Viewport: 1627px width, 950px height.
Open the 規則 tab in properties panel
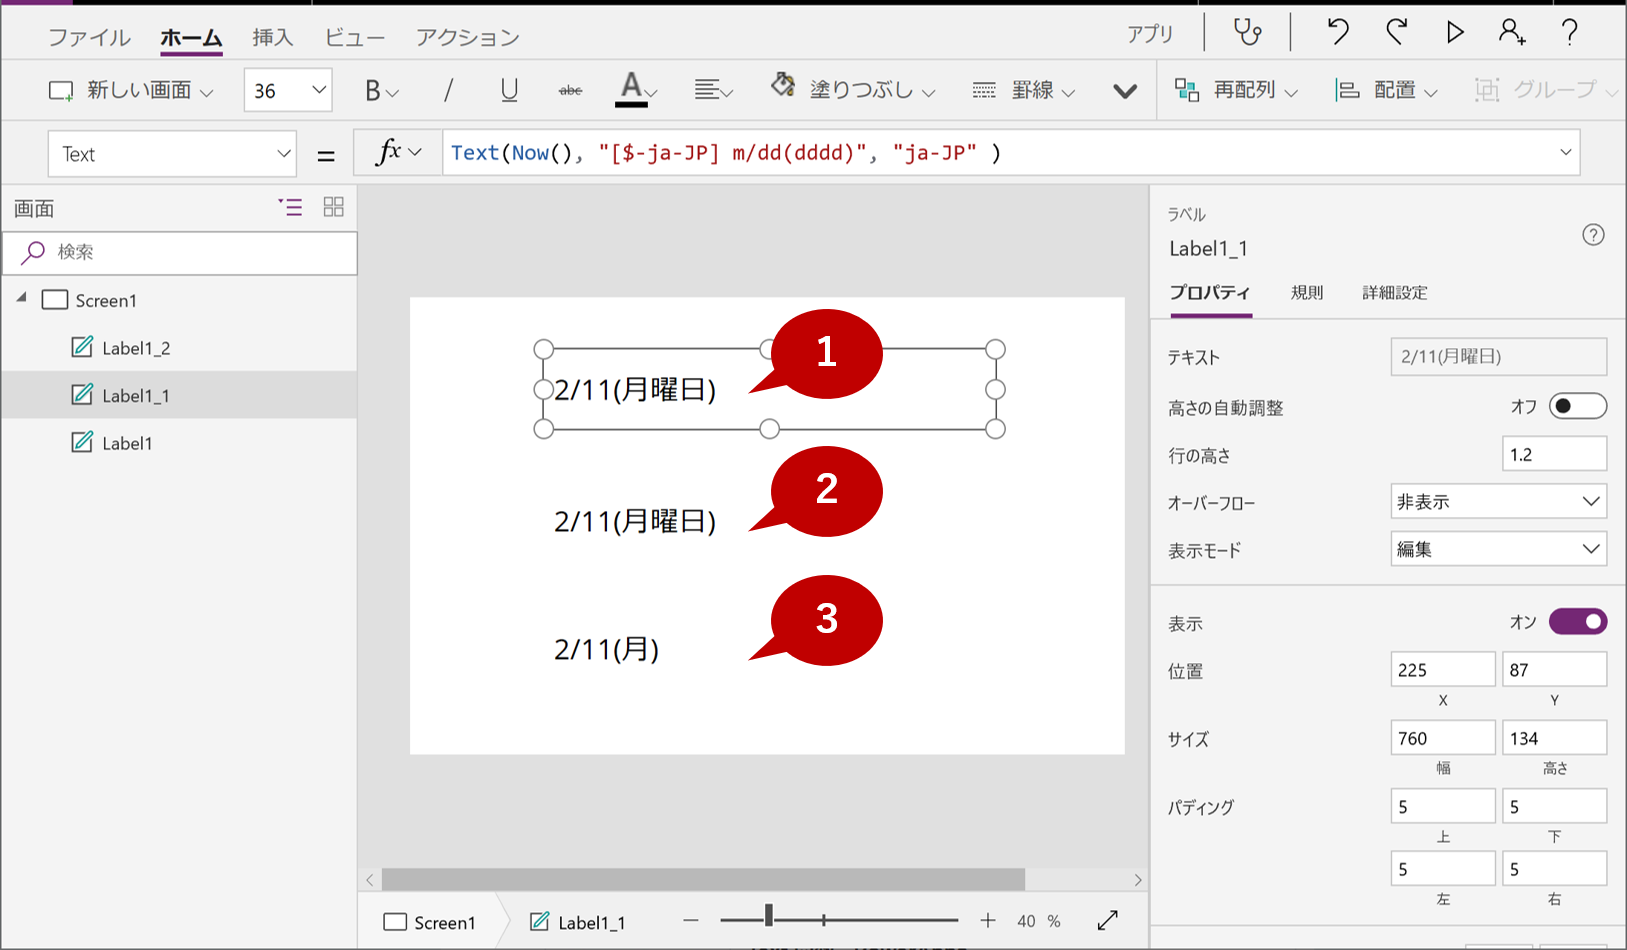click(x=1306, y=292)
